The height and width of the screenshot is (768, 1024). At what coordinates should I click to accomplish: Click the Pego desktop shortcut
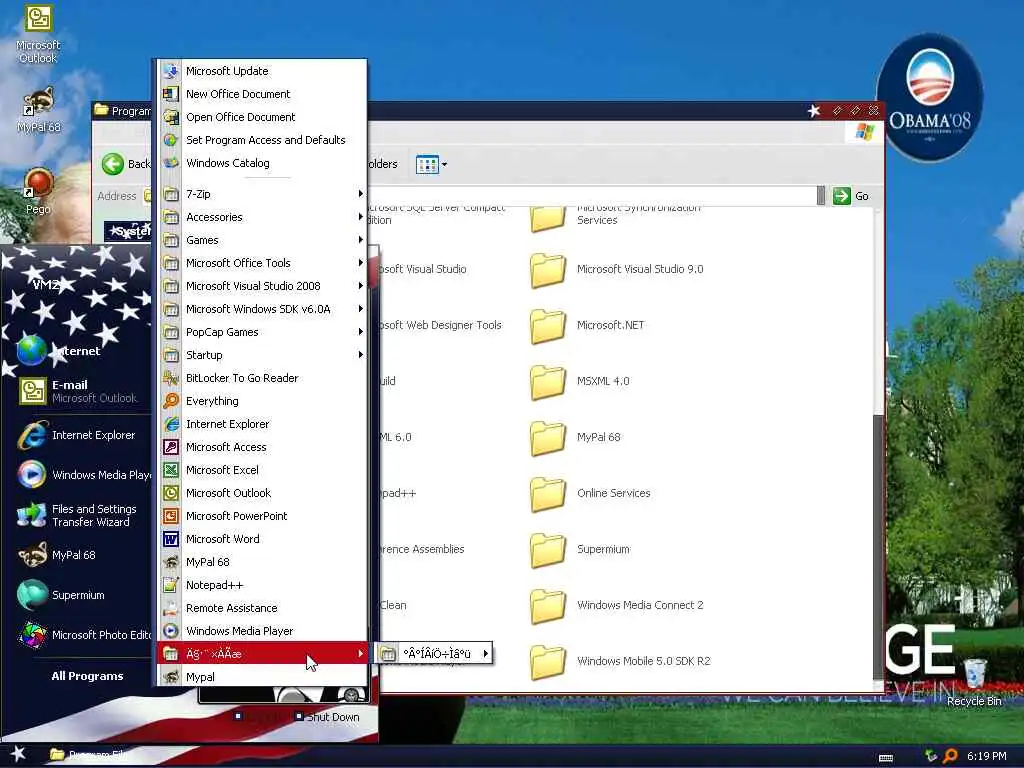pyautogui.click(x=39, y=192)
